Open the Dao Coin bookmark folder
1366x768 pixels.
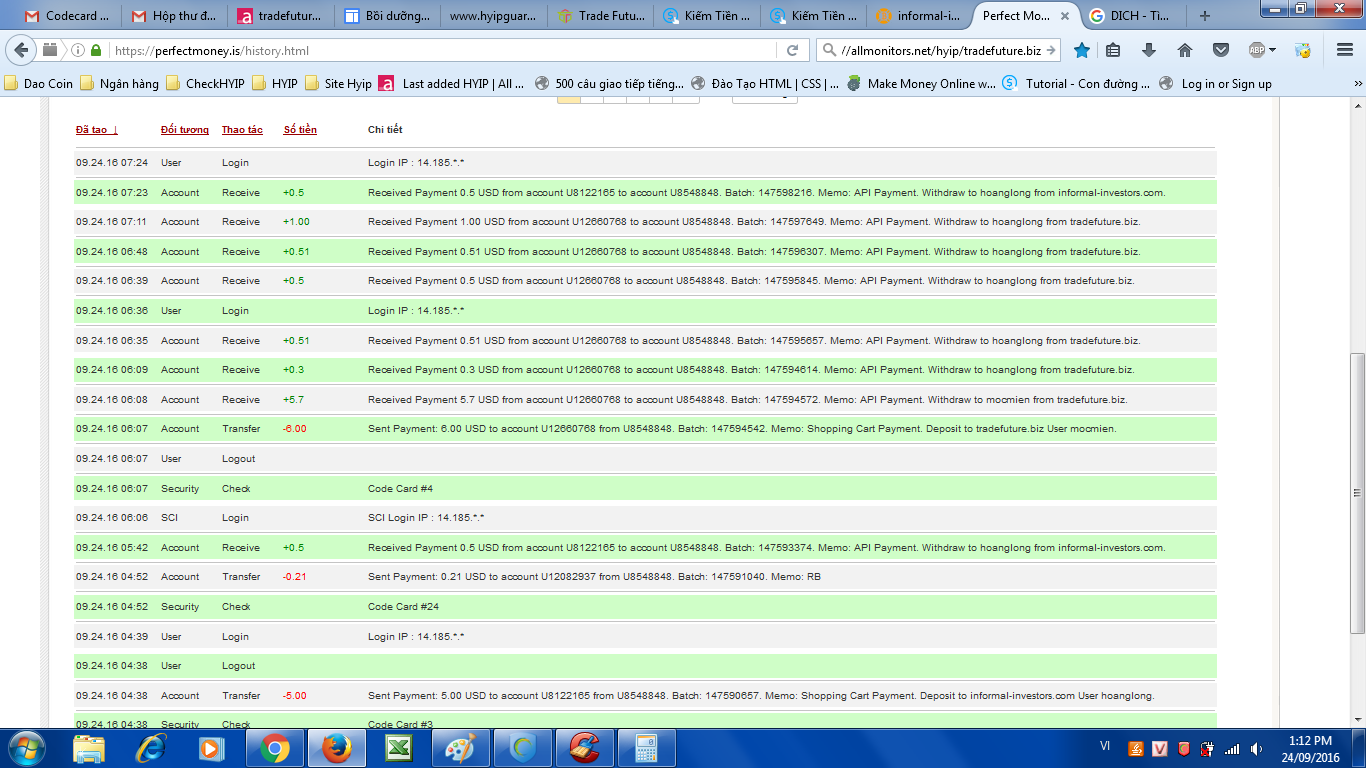39,84
